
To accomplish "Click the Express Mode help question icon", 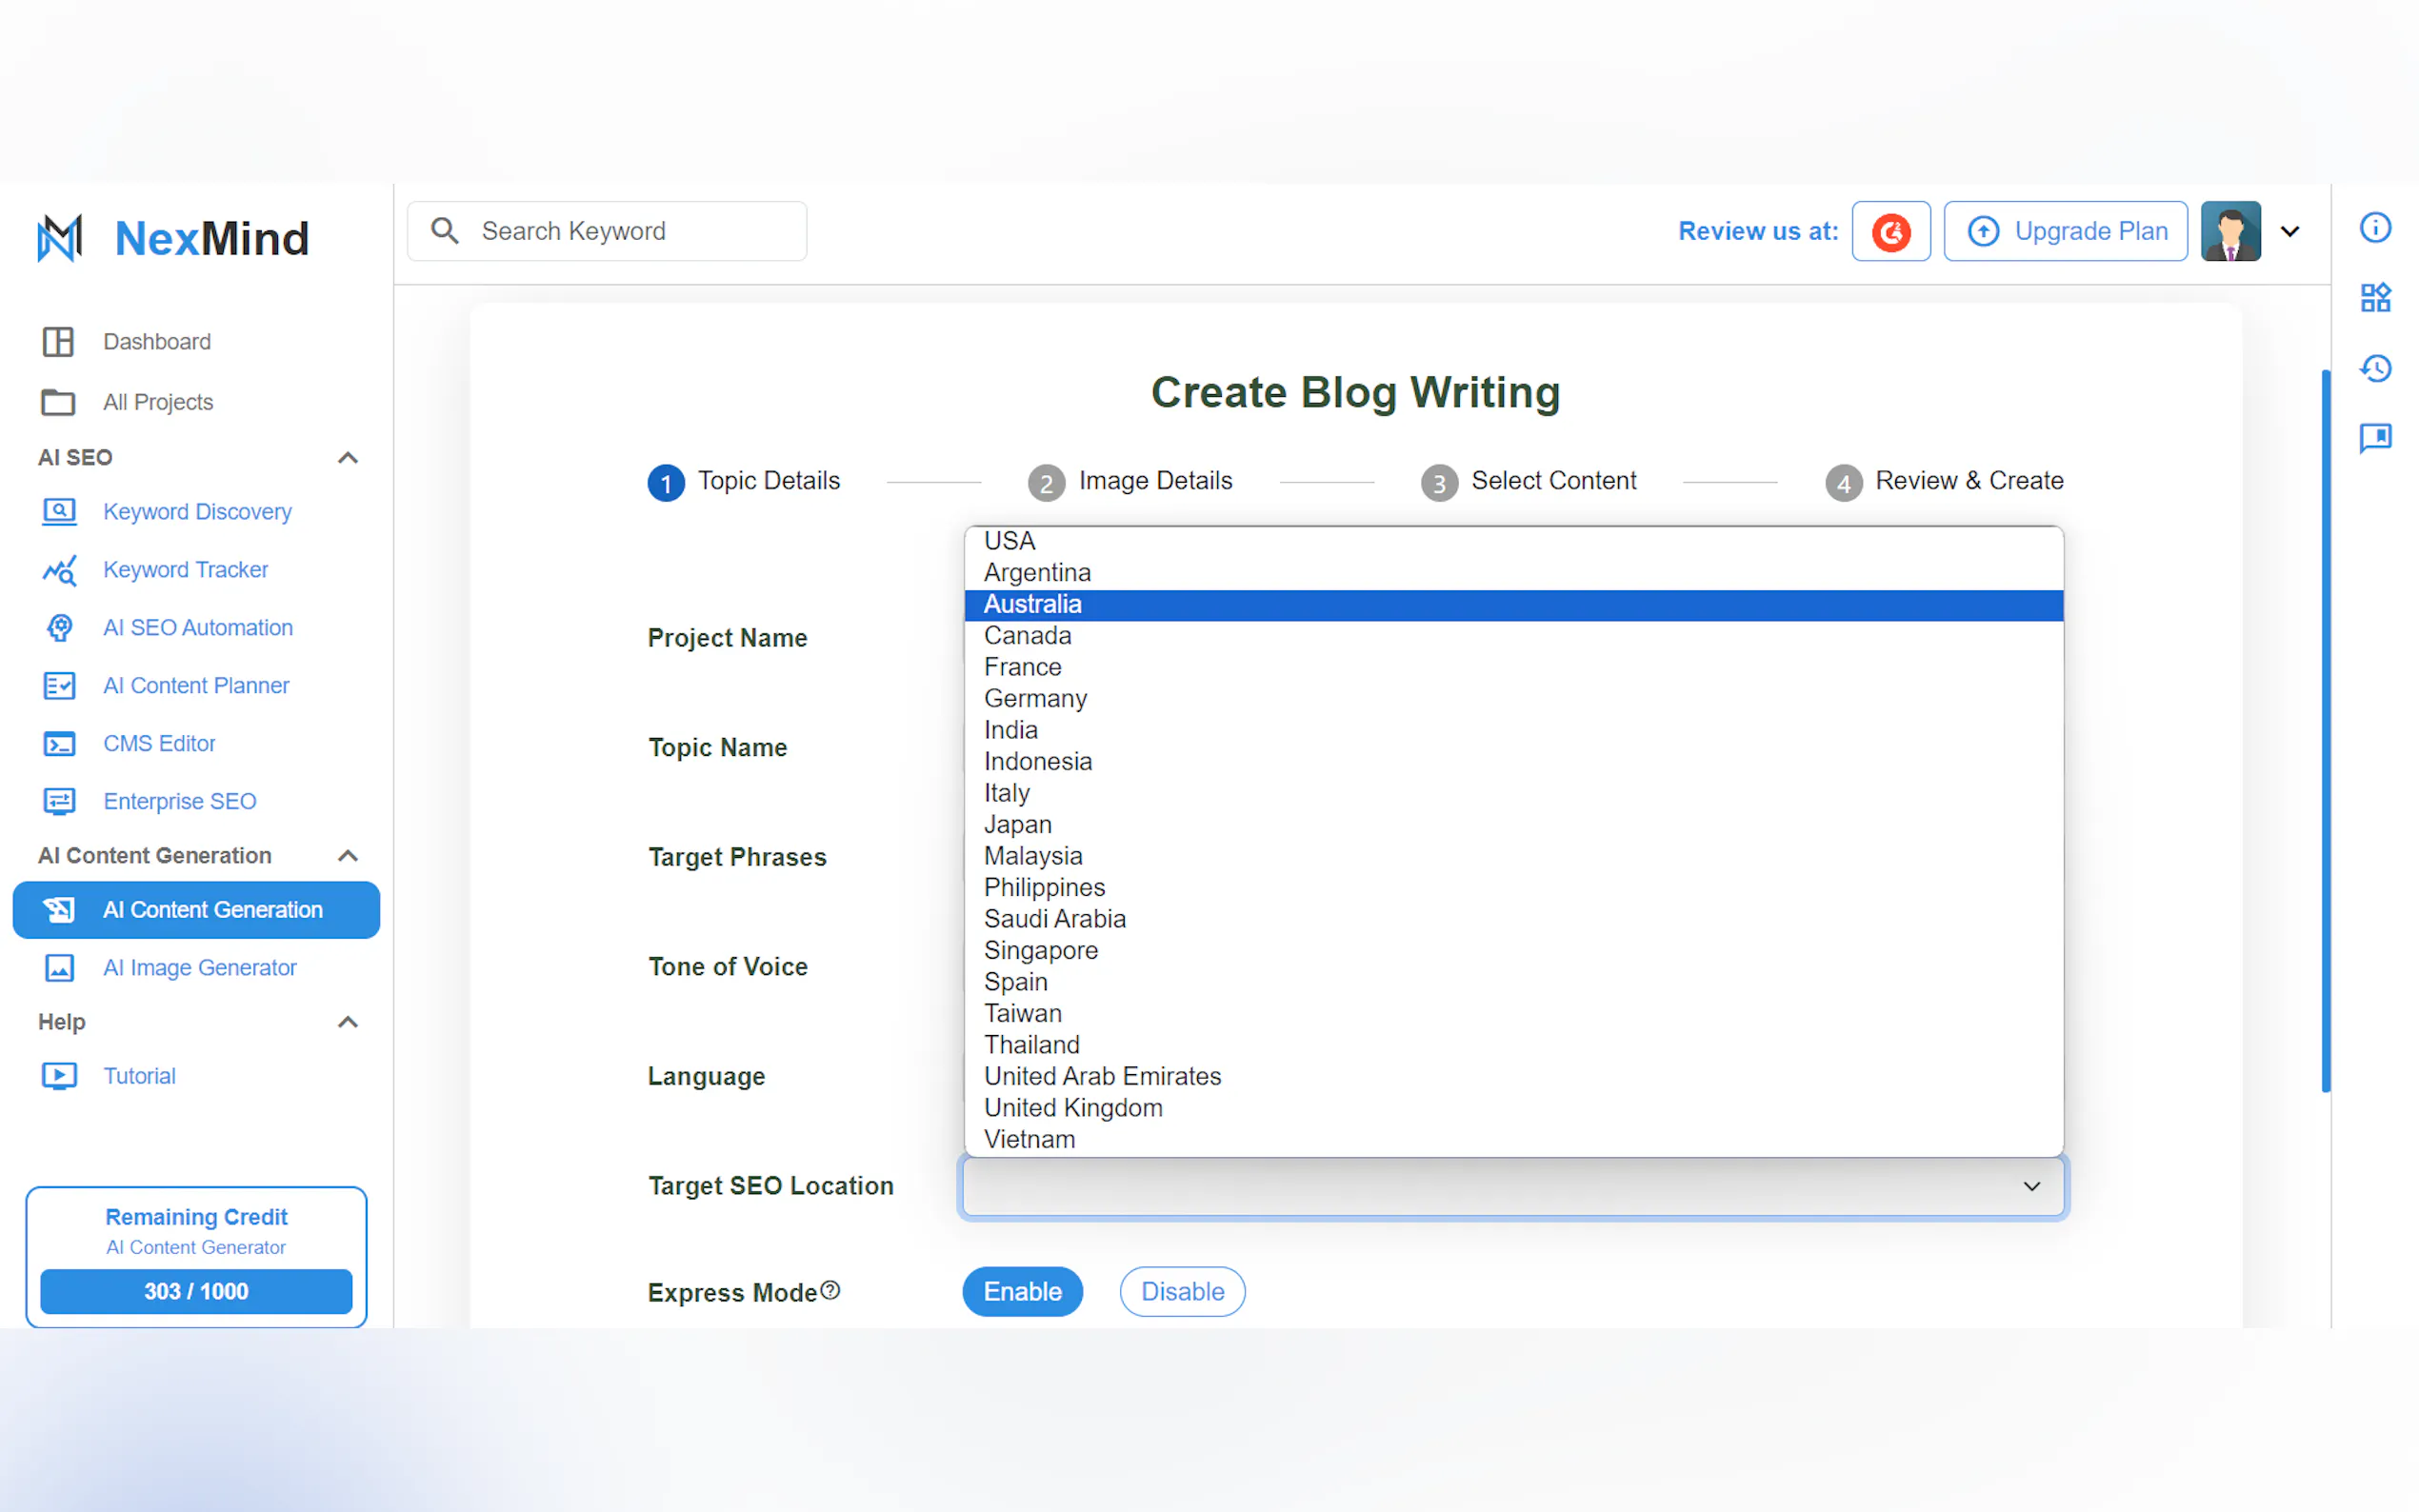I will coord(830,1290).
